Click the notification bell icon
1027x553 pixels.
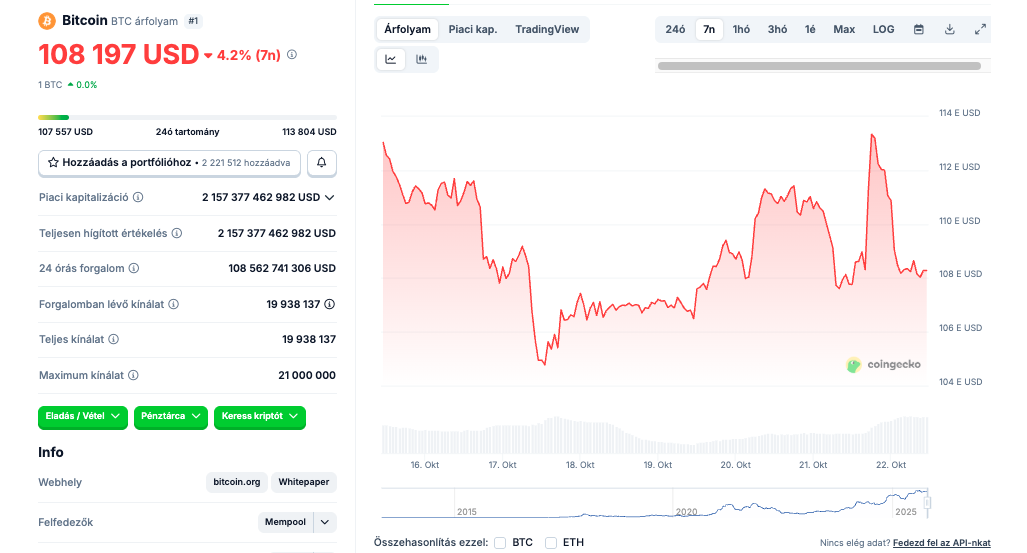coord(321,162)
